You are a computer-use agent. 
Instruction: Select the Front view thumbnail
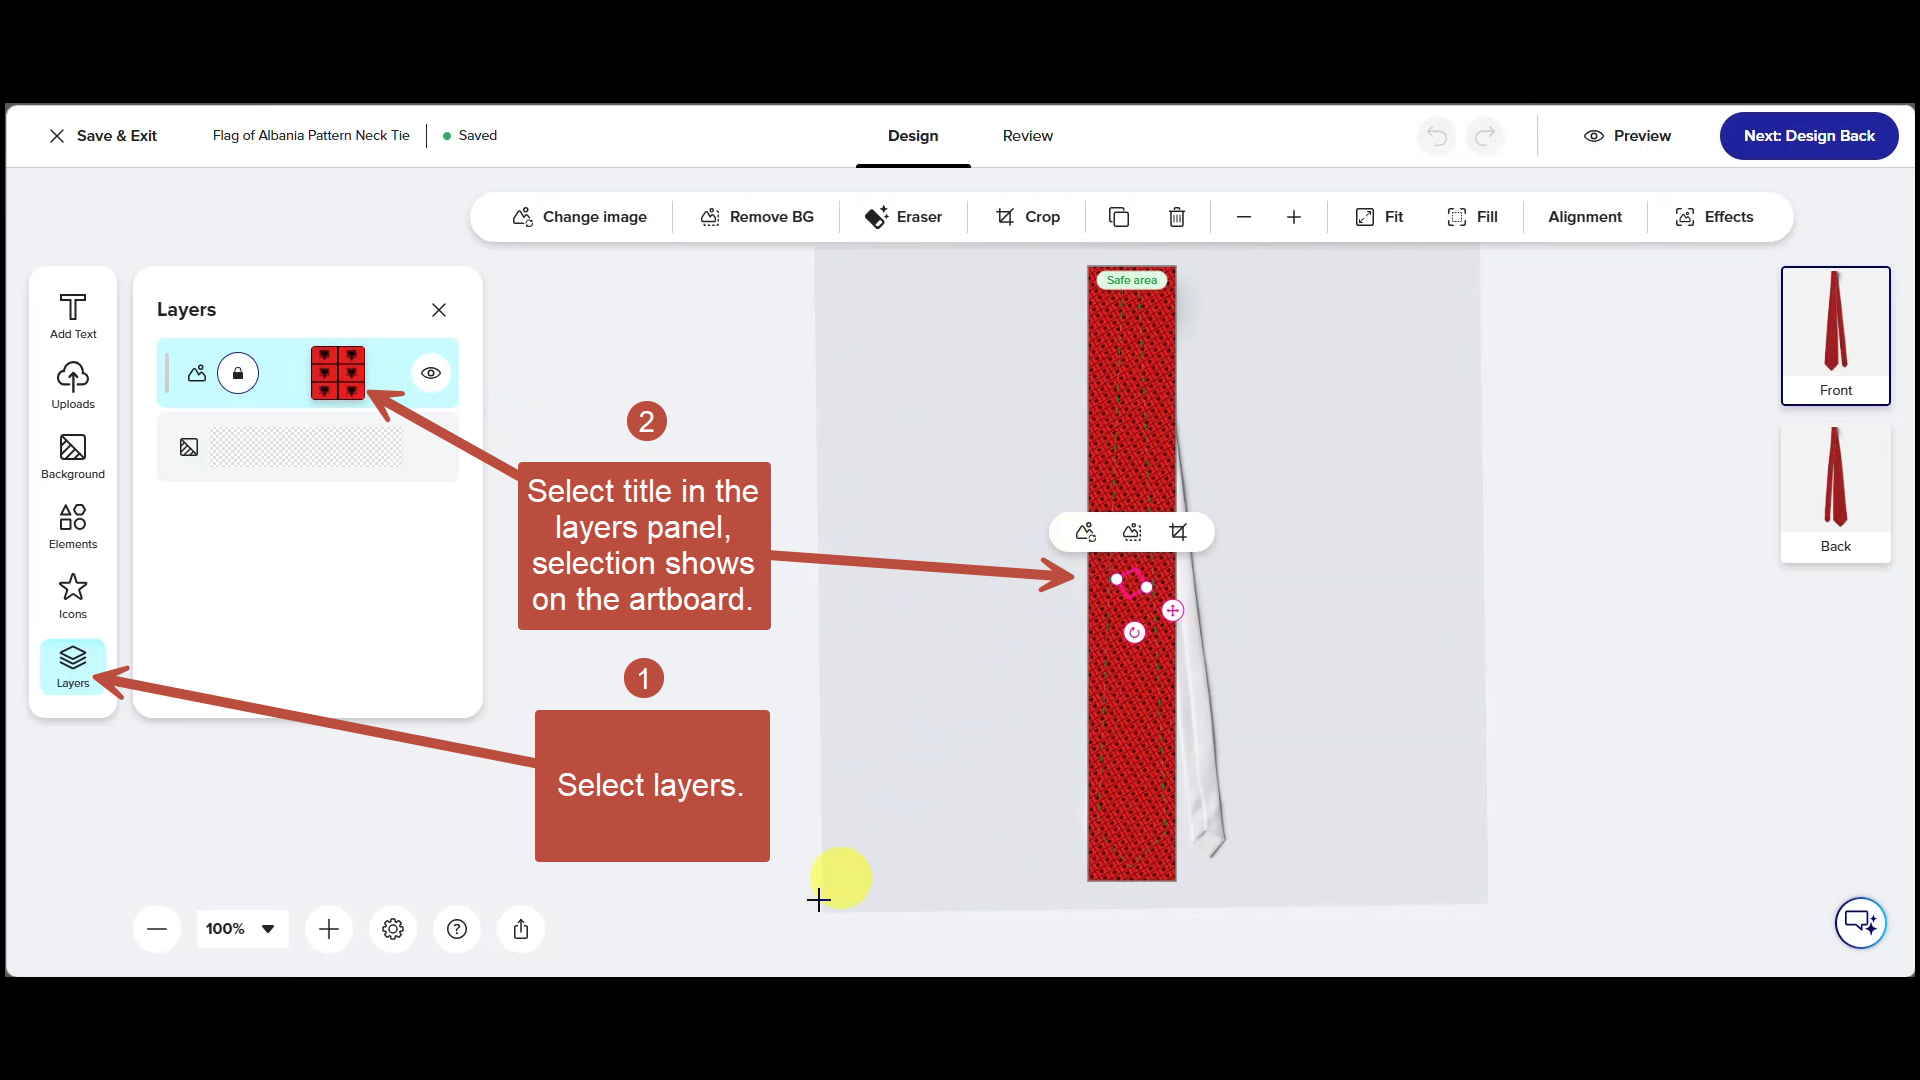pyautogui.click(x=1836, y=336)
